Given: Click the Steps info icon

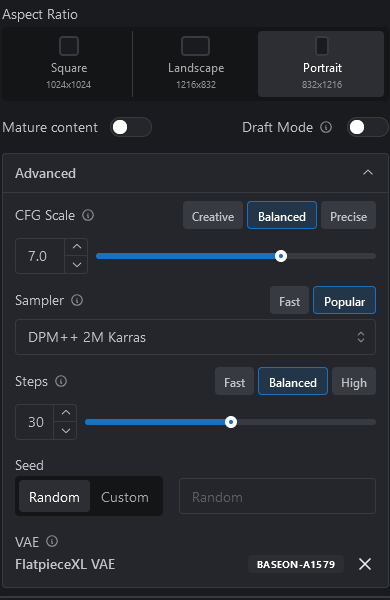Looking at the screenshot, I should (61, 381).
